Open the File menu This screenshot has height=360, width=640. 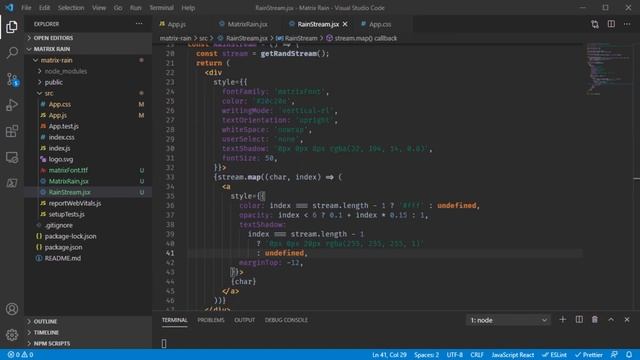tap(26, 8)
